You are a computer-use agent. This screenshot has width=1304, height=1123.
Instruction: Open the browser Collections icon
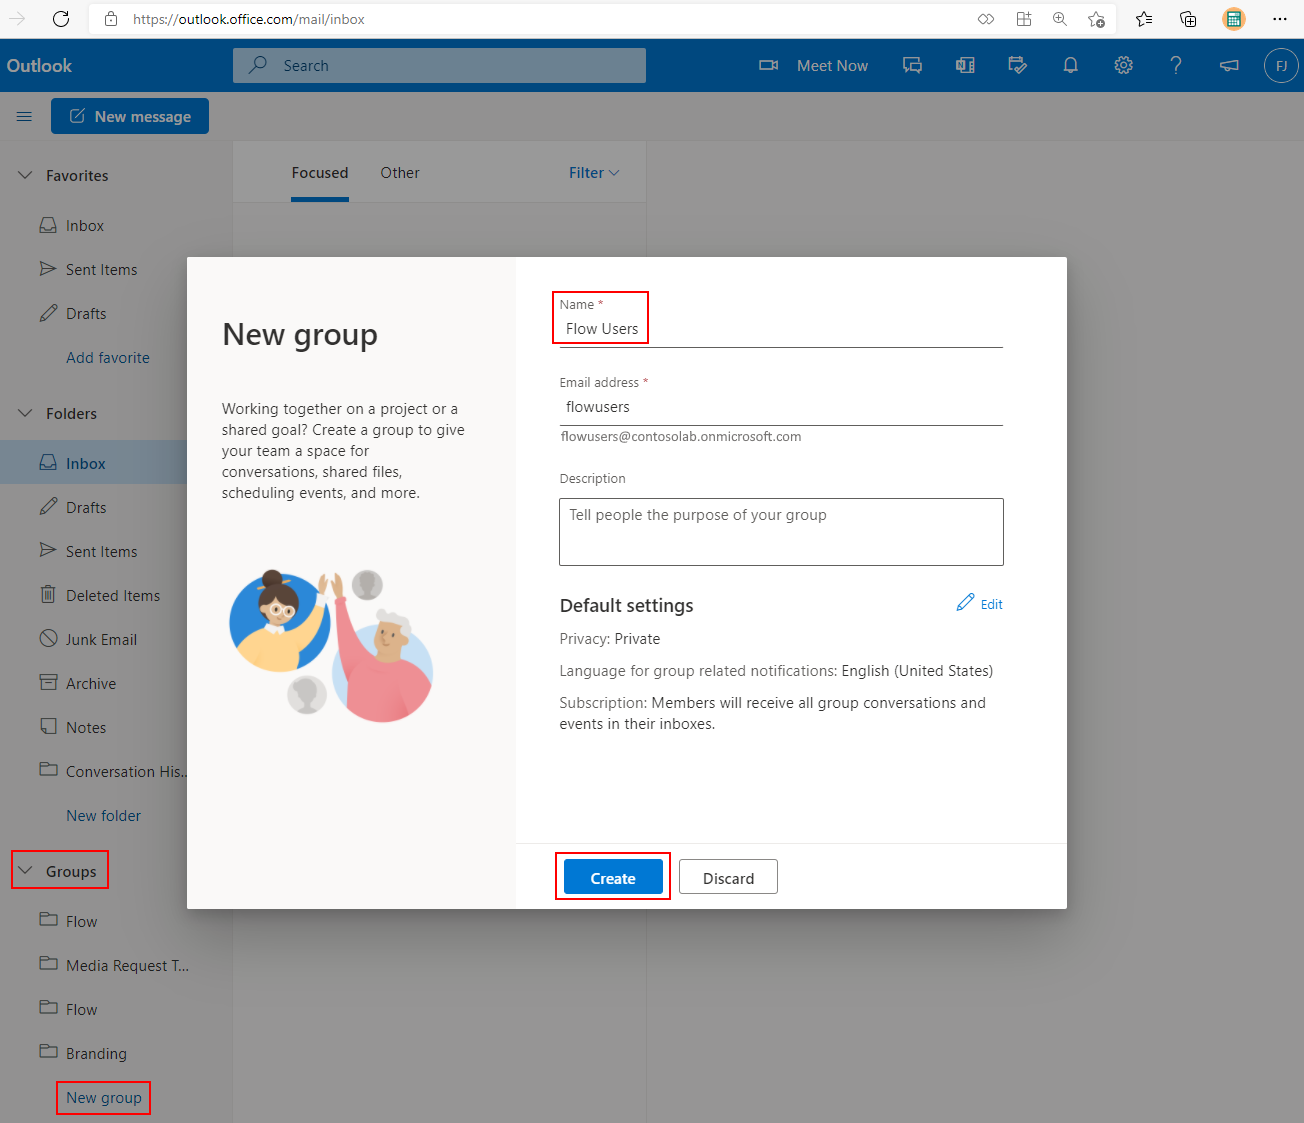click(1188, 19)
